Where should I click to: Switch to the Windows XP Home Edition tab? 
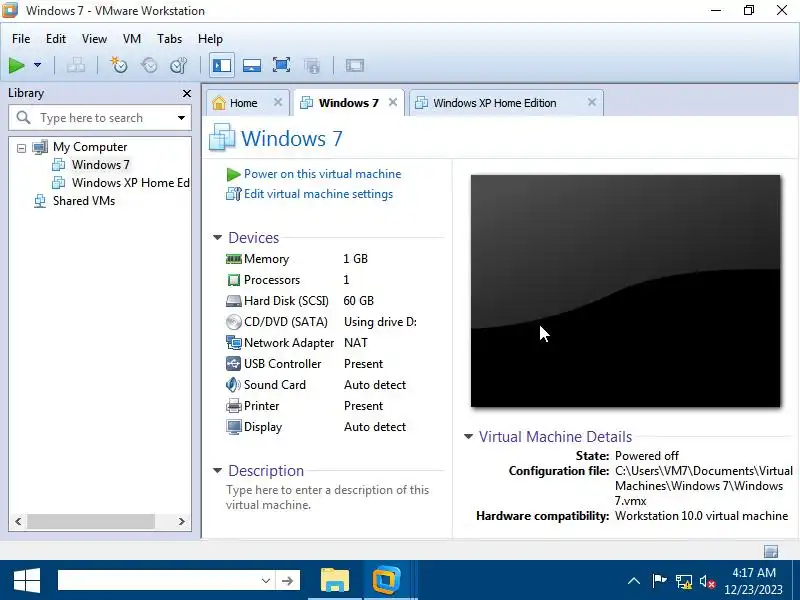click(494, 103)
